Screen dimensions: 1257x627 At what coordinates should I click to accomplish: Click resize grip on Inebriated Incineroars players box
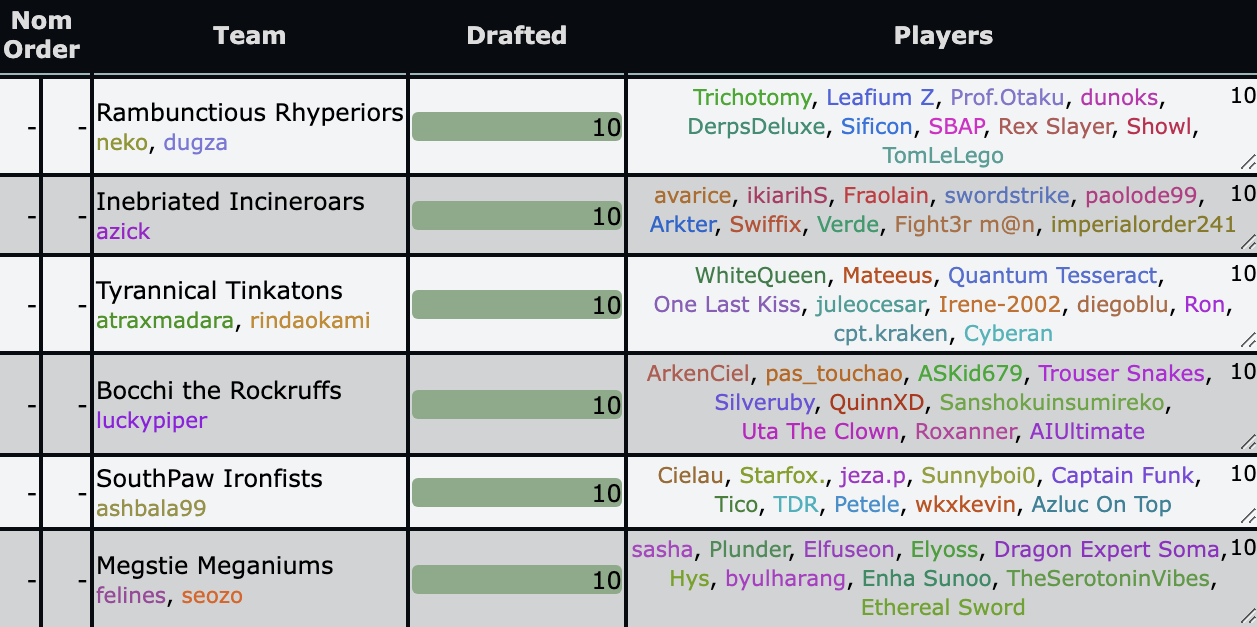pos(1248,241)
